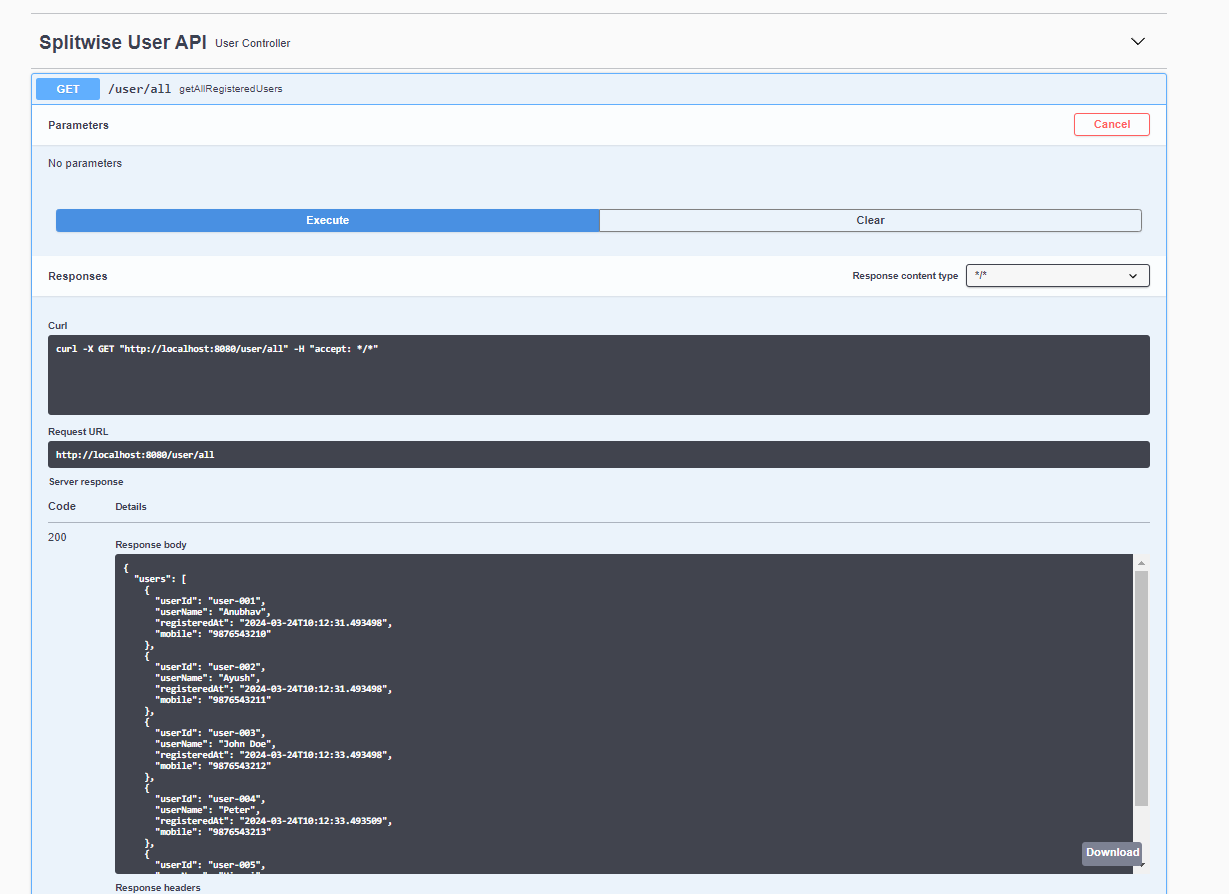Click the Response headers label
Viewport: 1229px width, 894px height.
coord(158,888)
